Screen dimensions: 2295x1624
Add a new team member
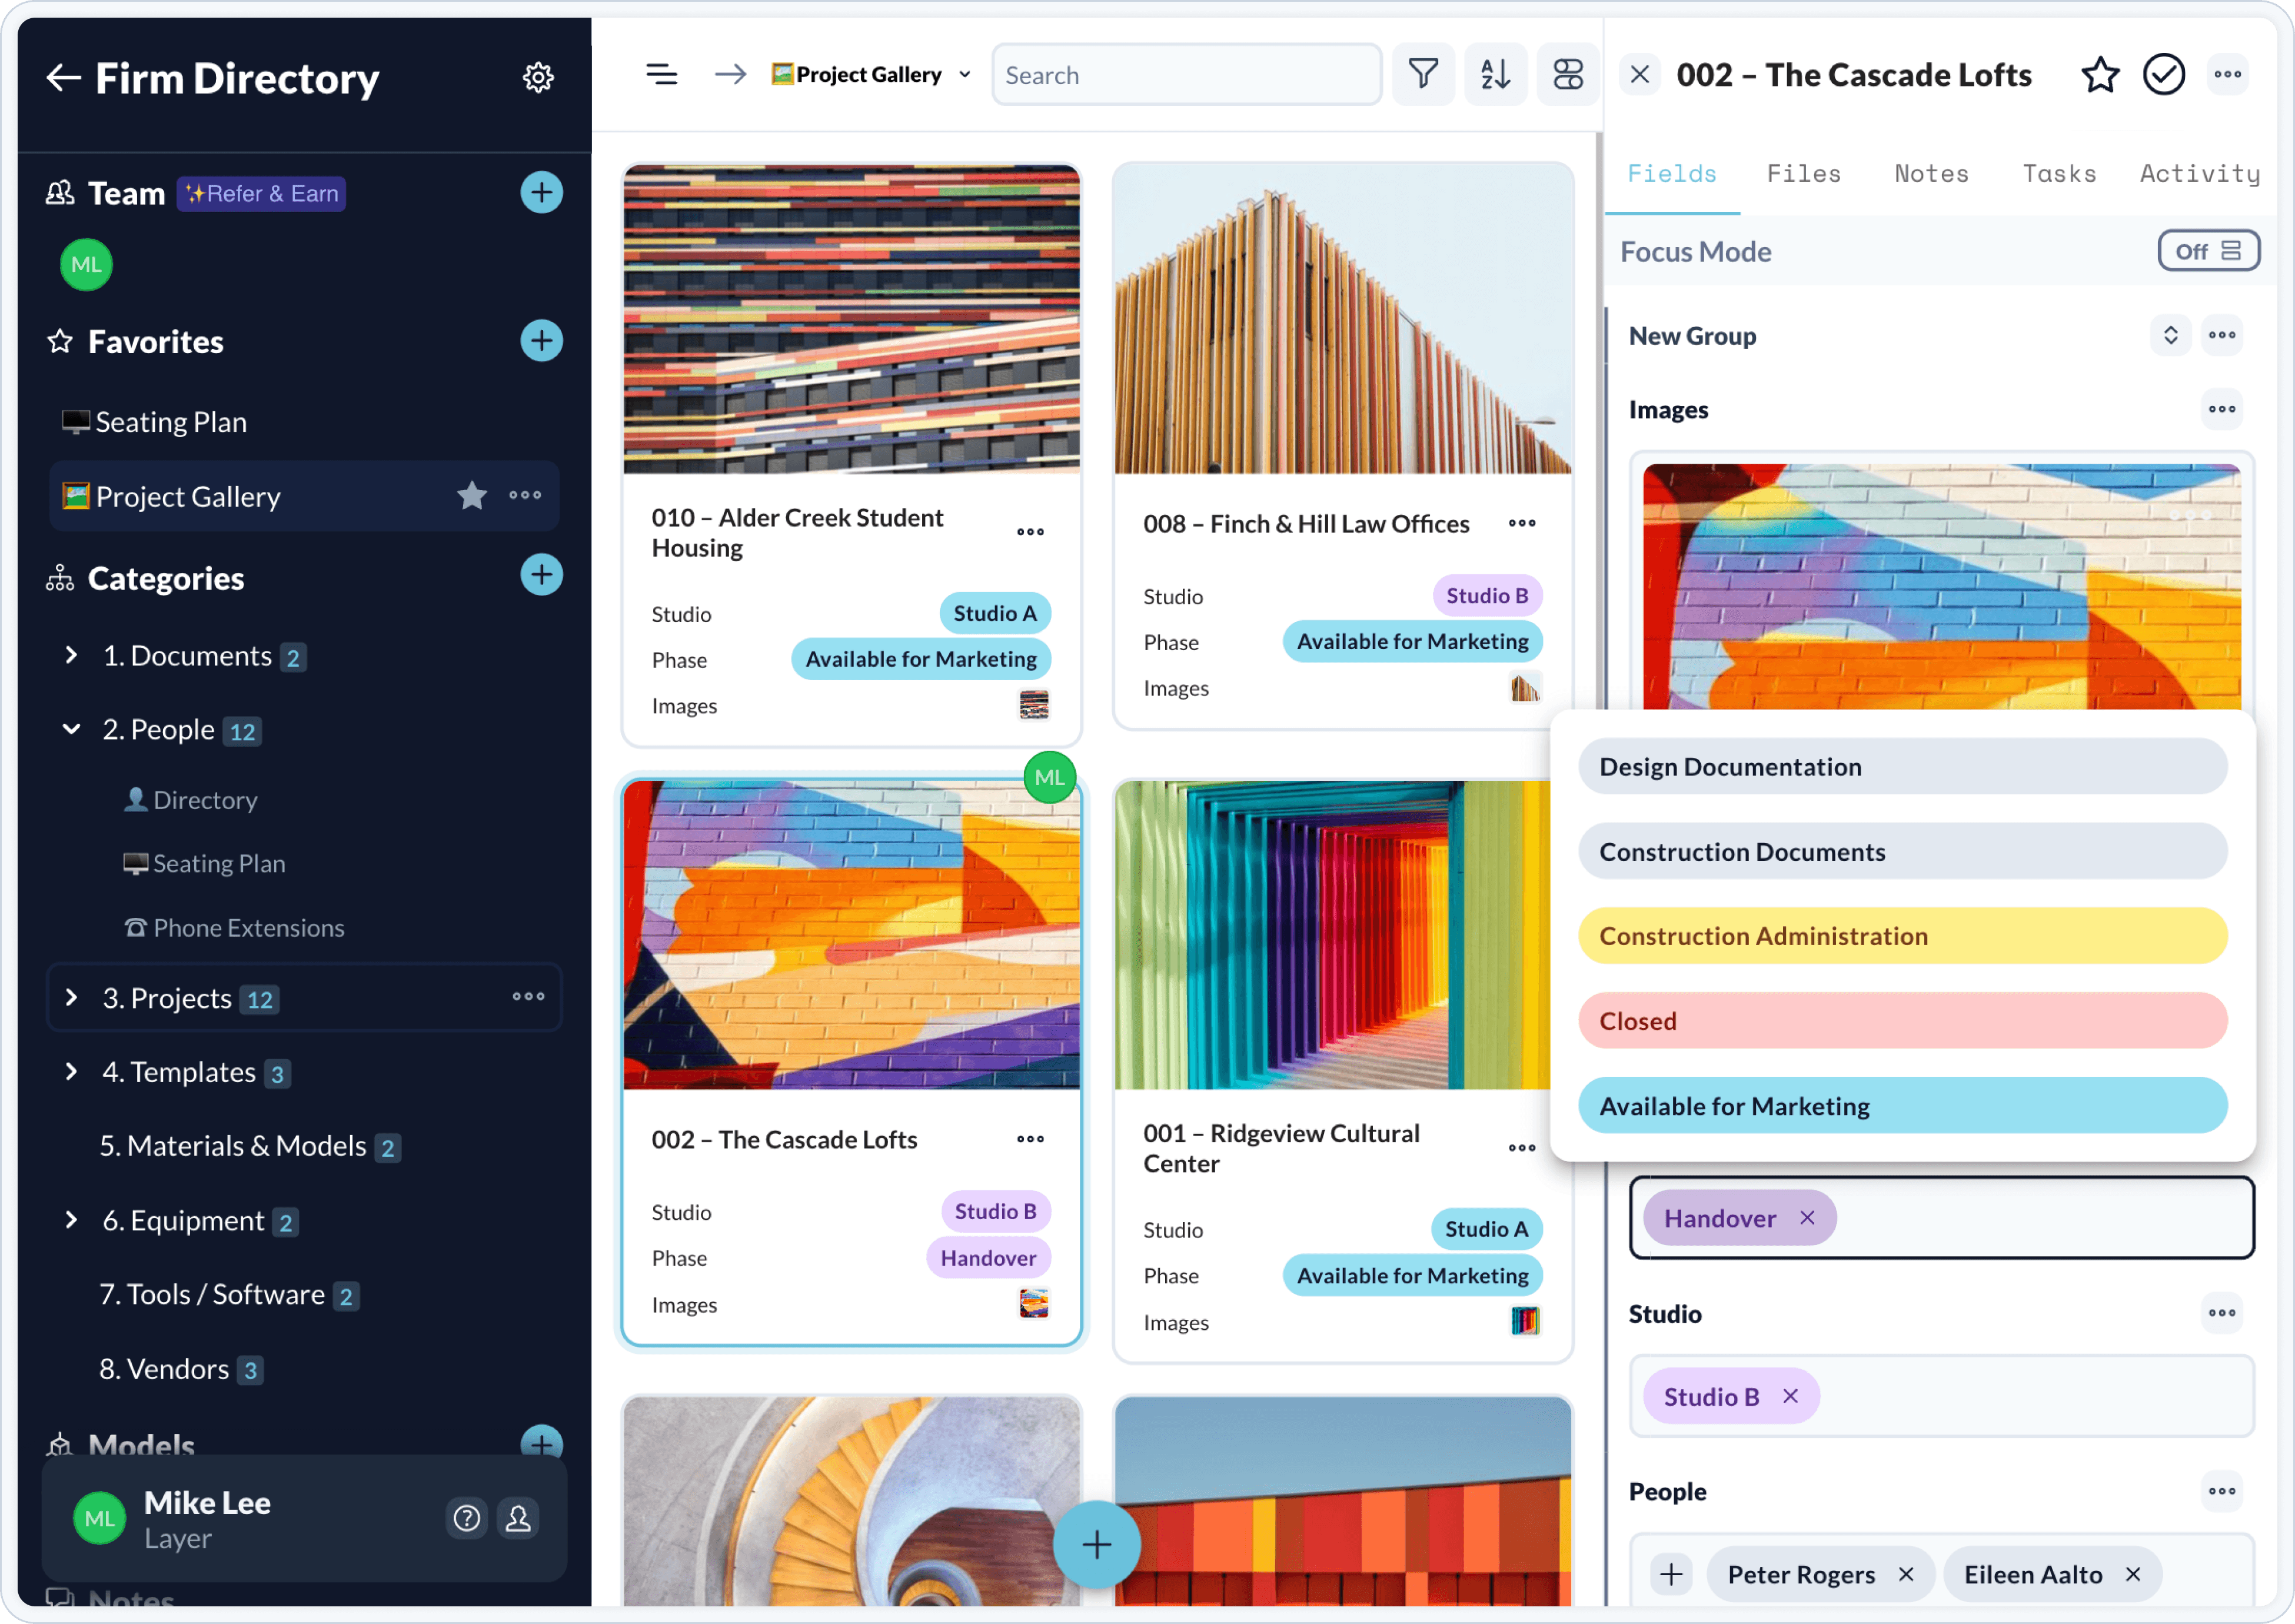coord(541,192)
